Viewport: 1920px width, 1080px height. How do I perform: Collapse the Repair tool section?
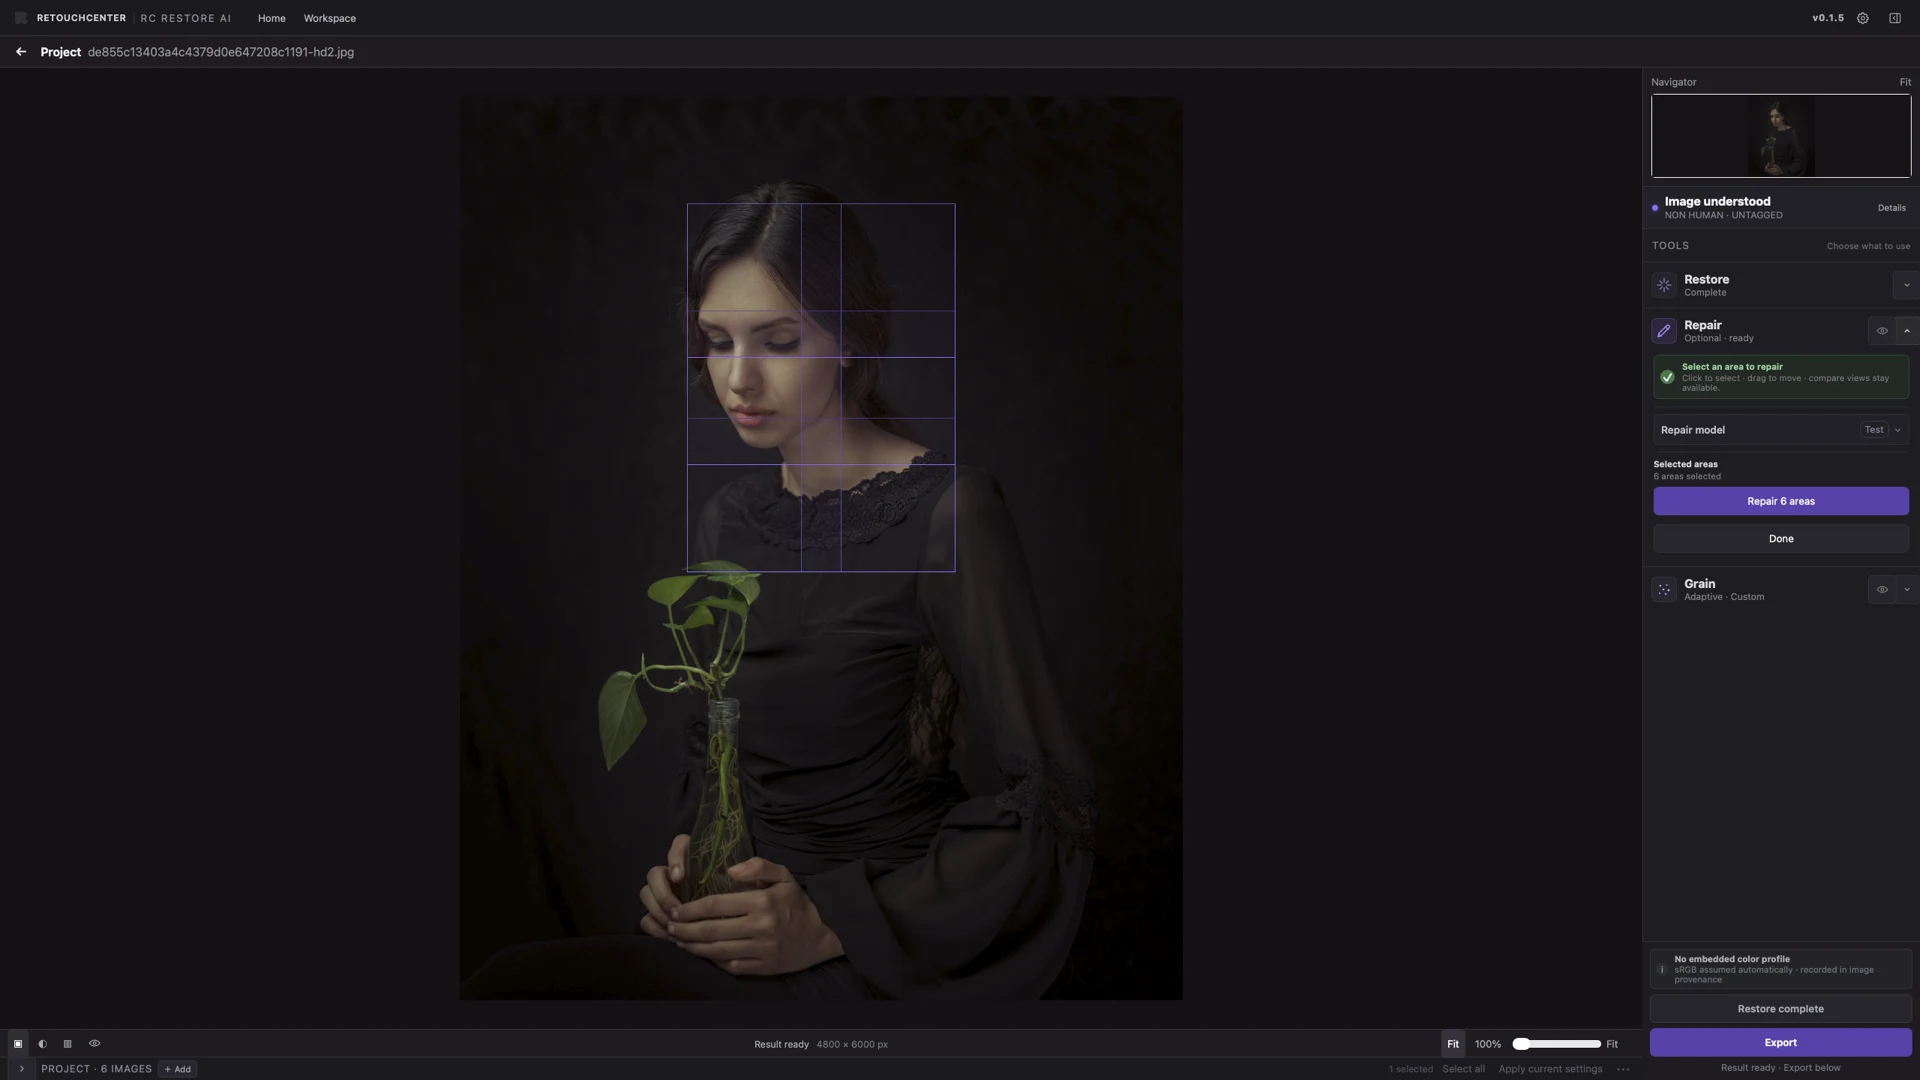1907,331
